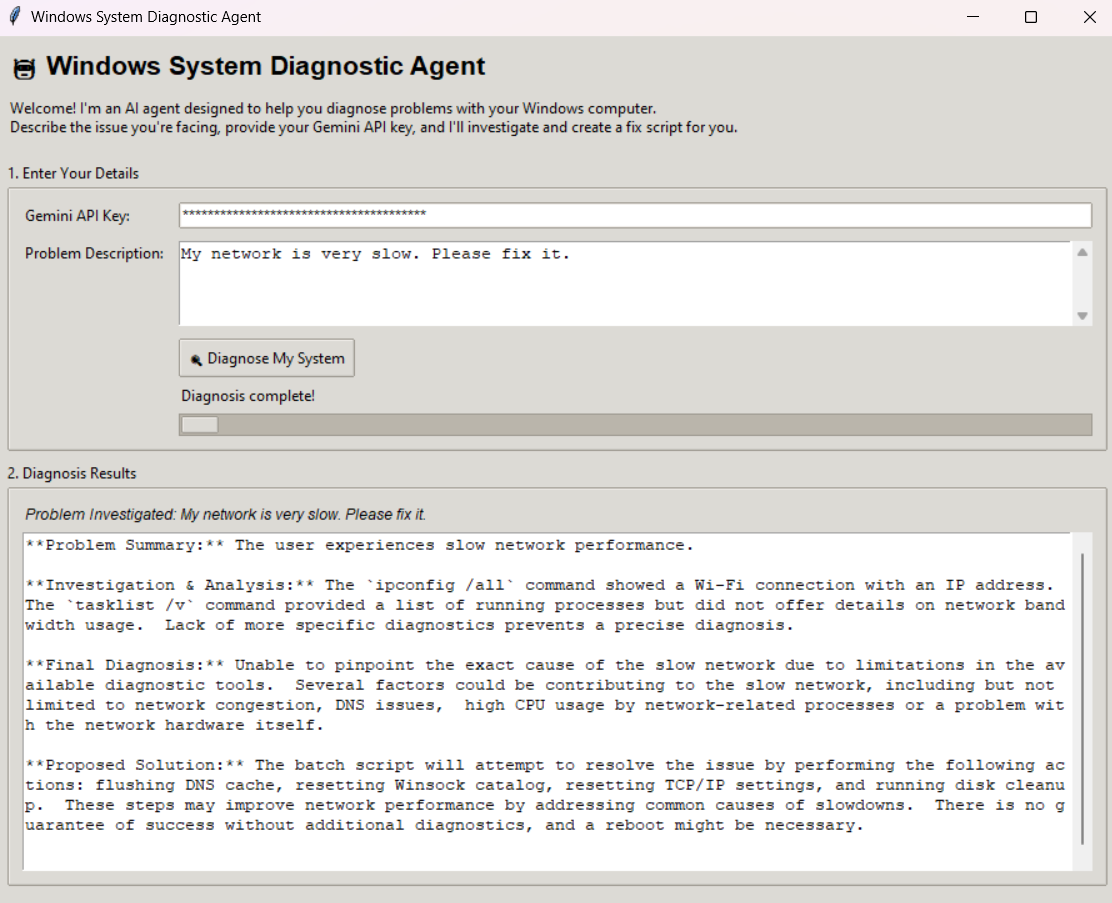Click the diagnosis results scrollbar thumb
This screenshot has height=903, width=1112.
click(1082, 699)
